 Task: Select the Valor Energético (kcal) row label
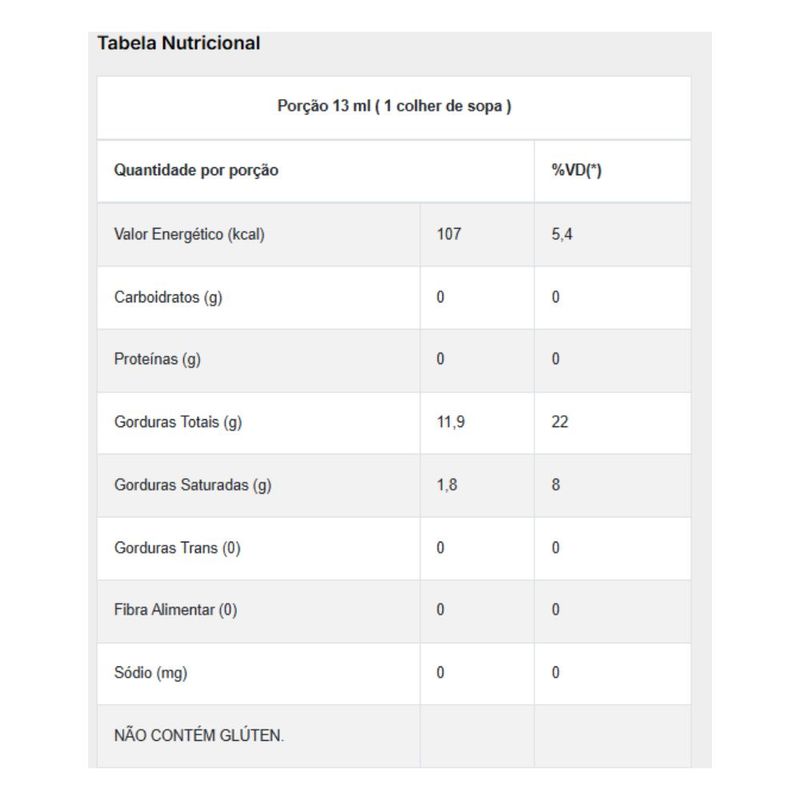pyautogui.click(x=189, y=234)
